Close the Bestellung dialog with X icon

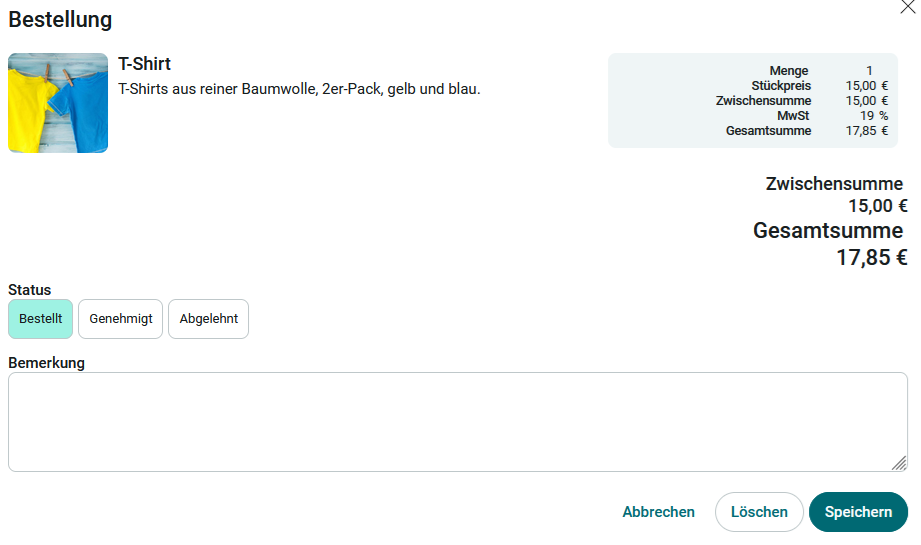click(x=907, y=6)
